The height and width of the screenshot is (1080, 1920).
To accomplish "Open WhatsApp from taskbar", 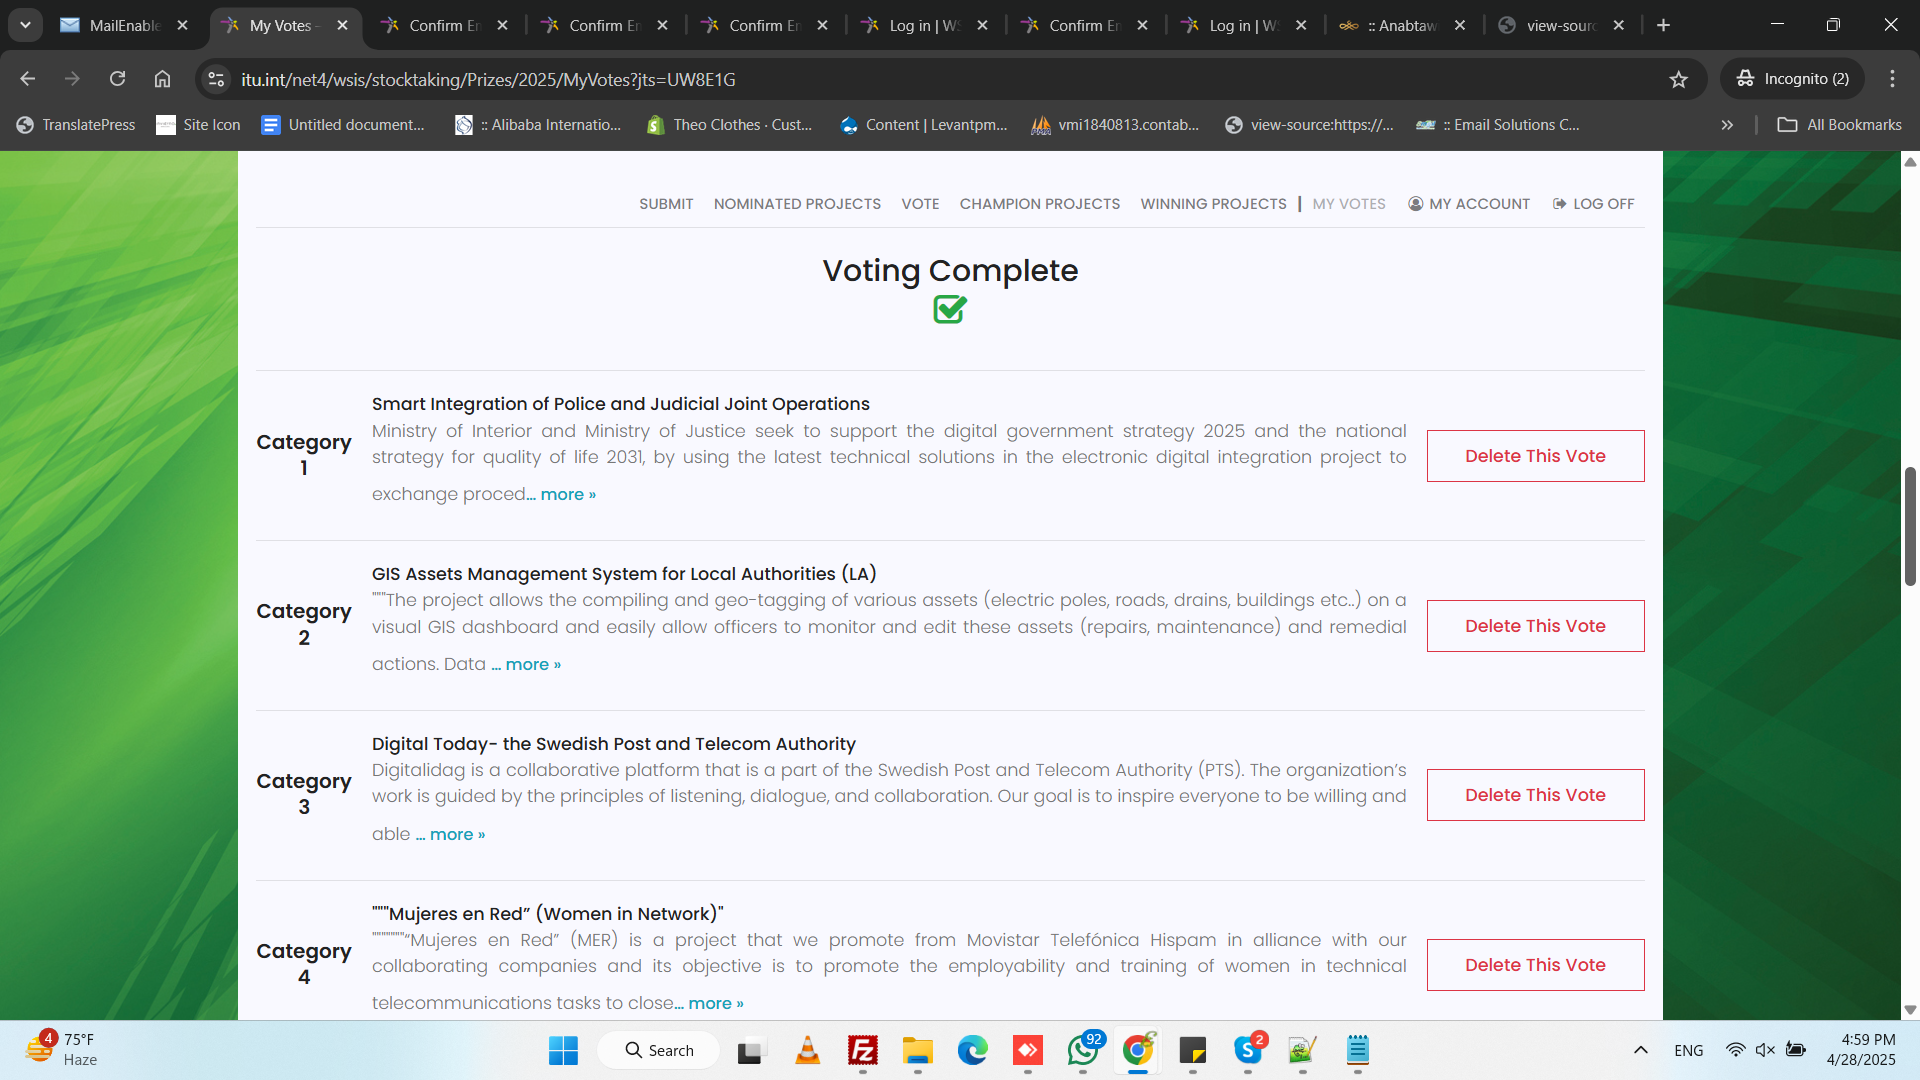I will click(1083, 1050).
